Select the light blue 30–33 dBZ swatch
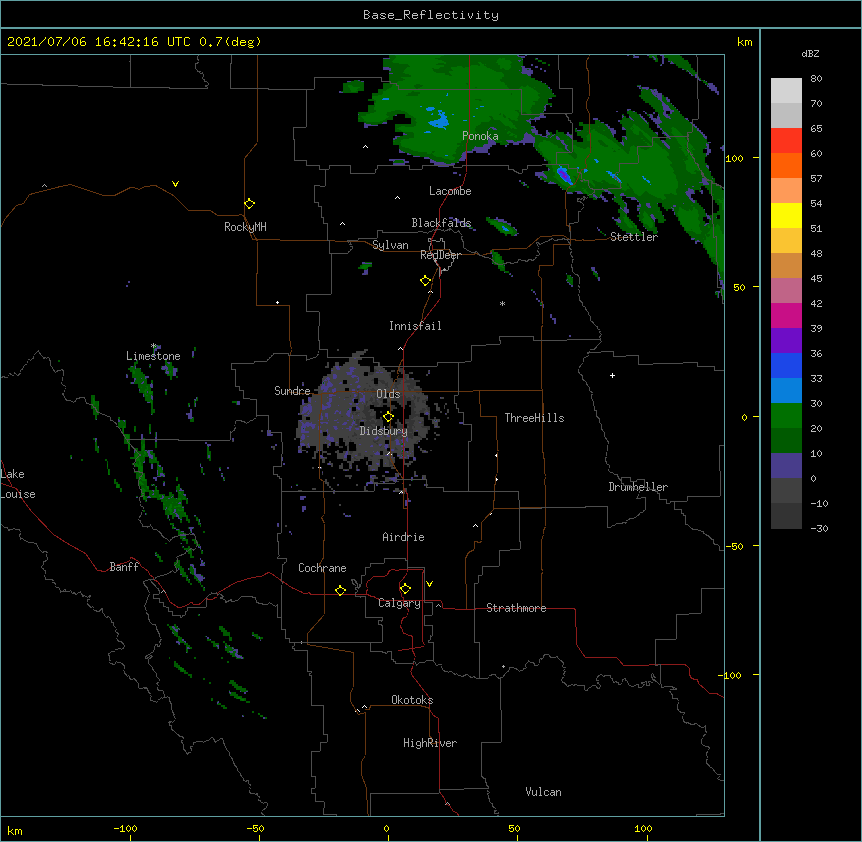The height and width of the screenshot is (842, 862). pyautogui.click(x=786, y=391)
